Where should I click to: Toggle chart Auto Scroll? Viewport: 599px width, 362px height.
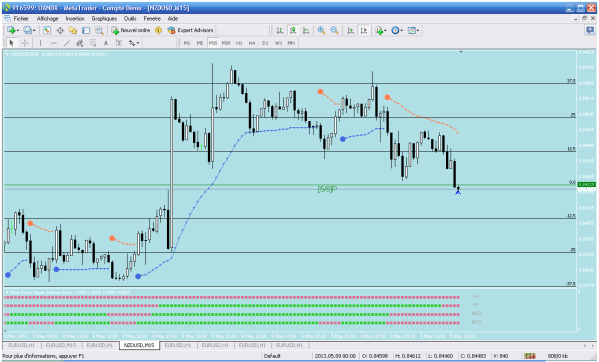coord(350,30)
